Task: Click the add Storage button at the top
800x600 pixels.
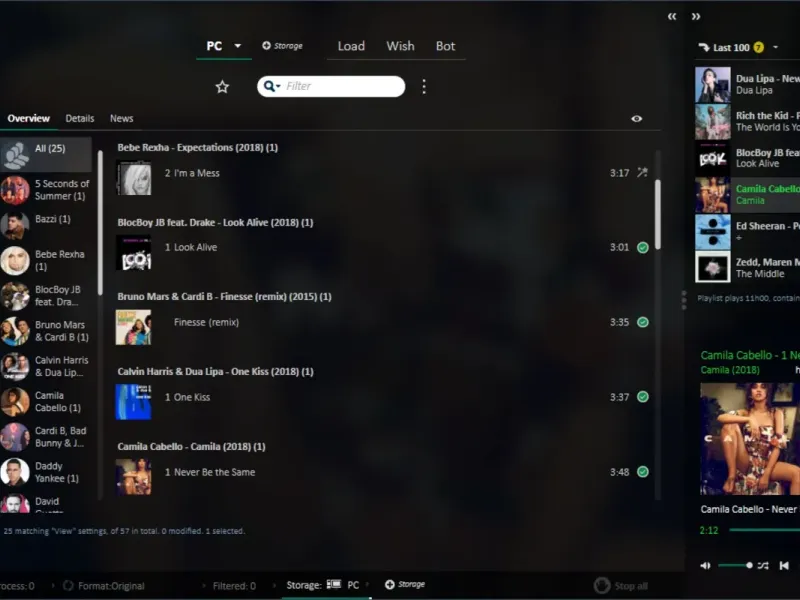Action: (282, 46)
